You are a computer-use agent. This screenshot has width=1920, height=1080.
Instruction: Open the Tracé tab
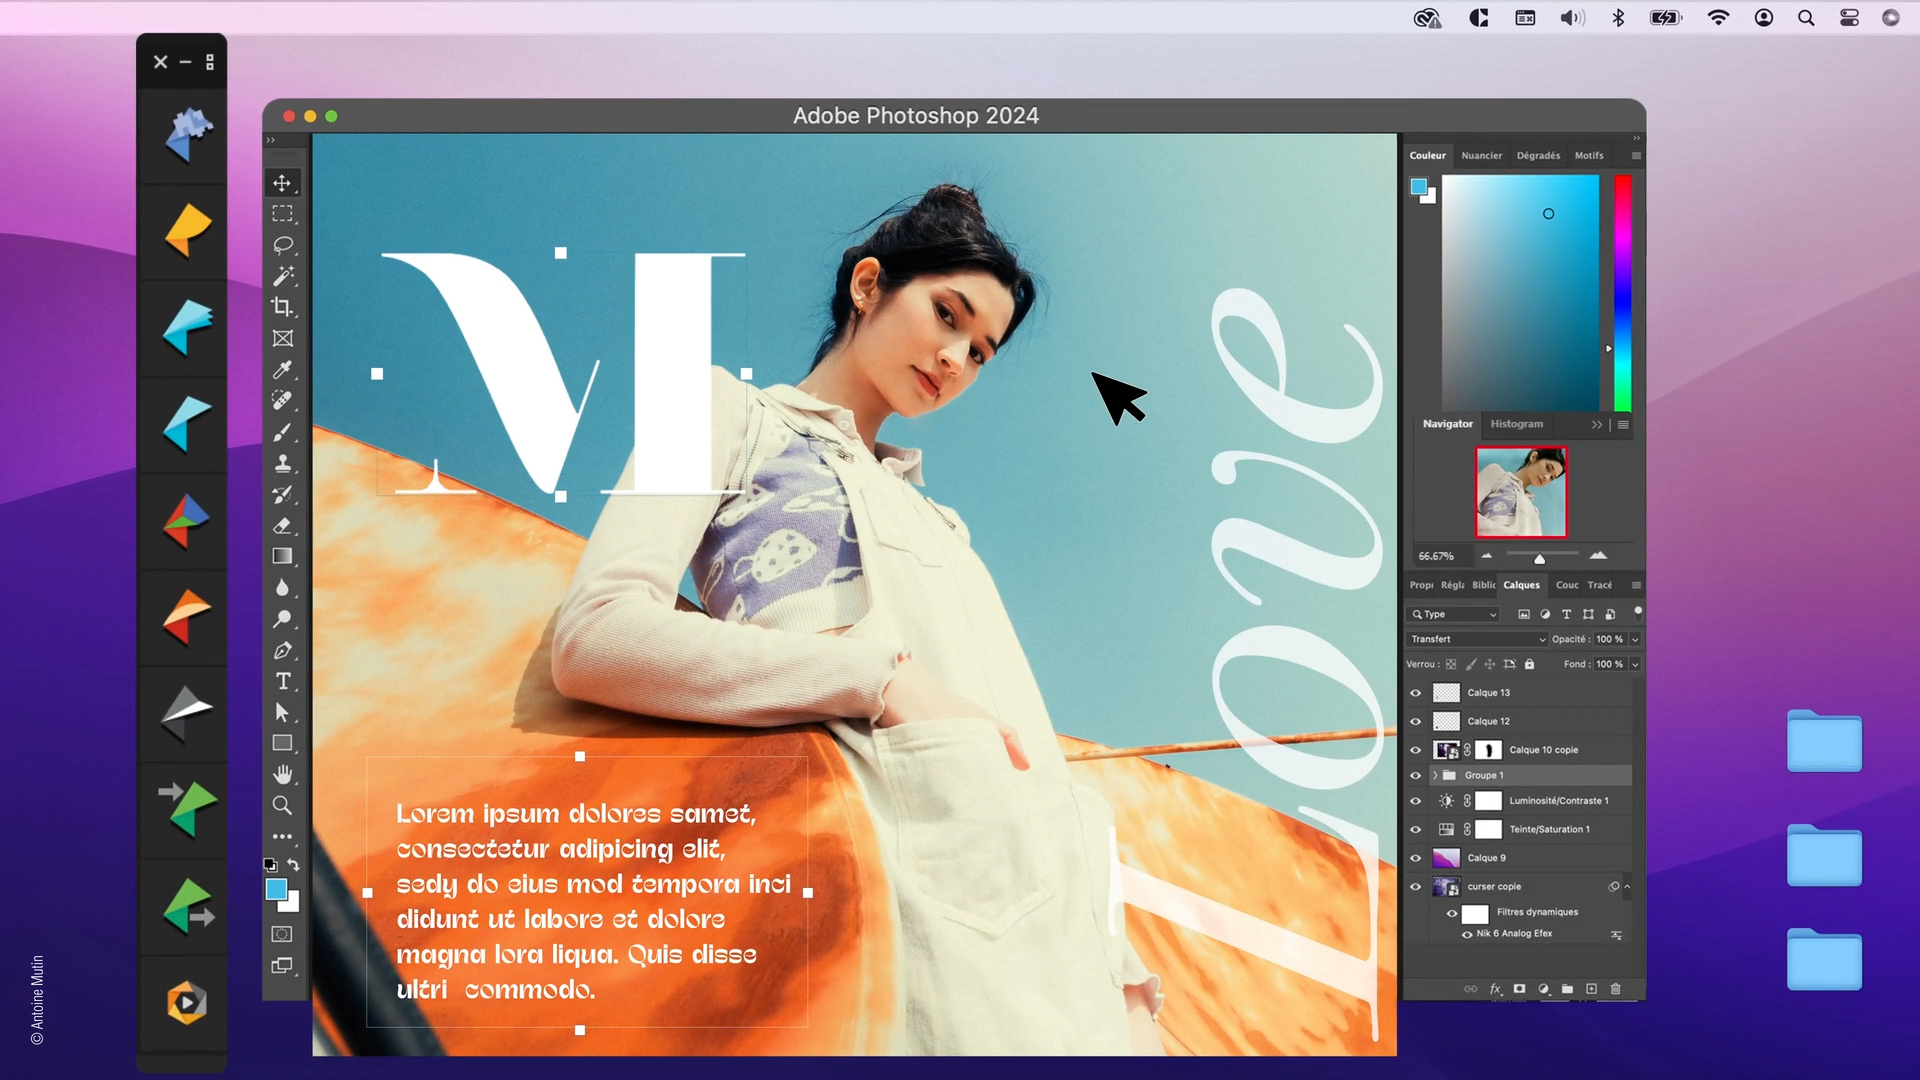(1600, 585)
